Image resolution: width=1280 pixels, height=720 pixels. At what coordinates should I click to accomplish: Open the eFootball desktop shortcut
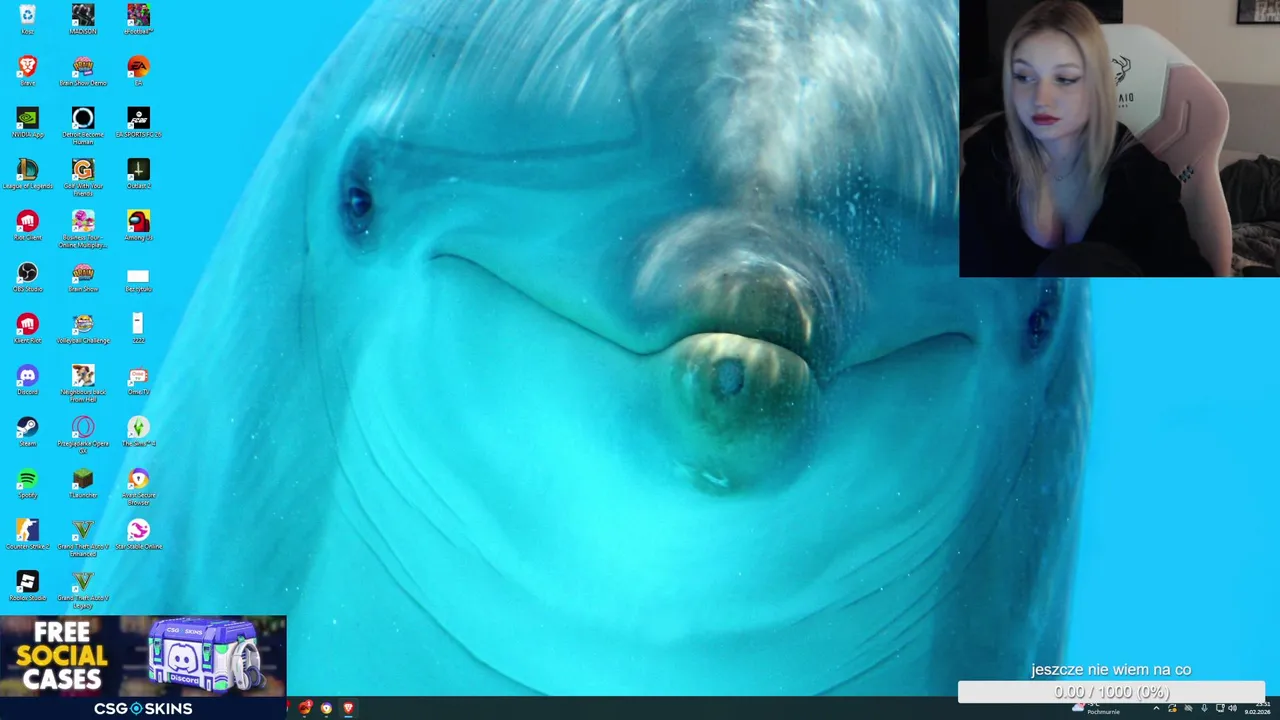point(138,18)
